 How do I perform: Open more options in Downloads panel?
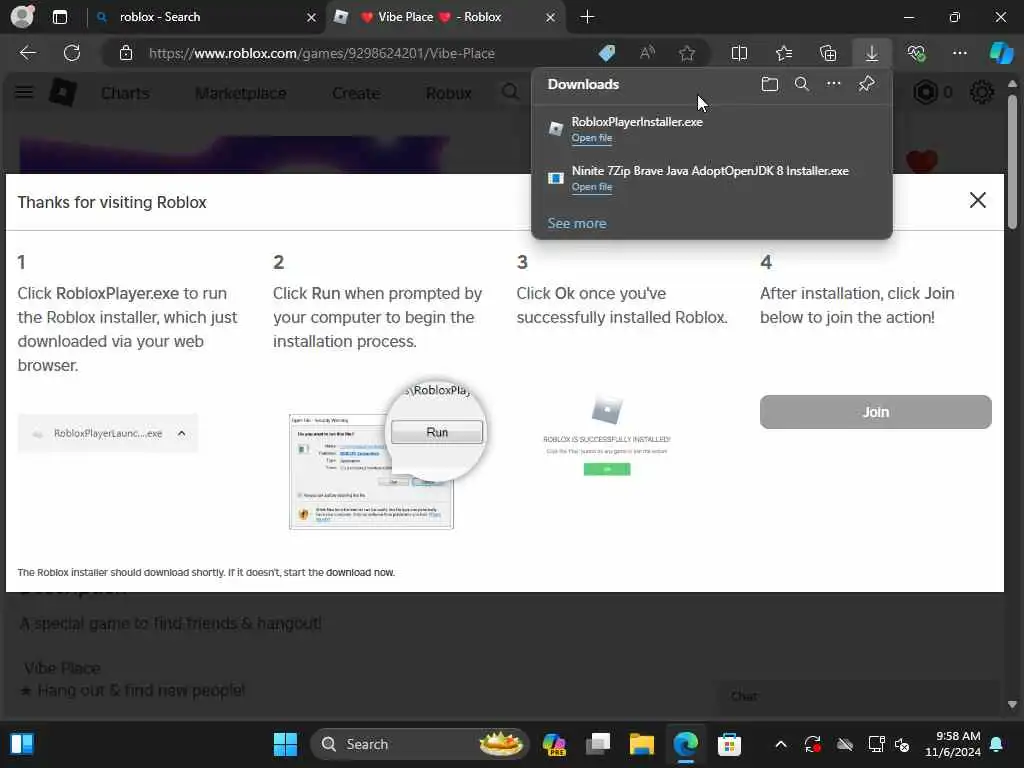[x=834, y=84]
